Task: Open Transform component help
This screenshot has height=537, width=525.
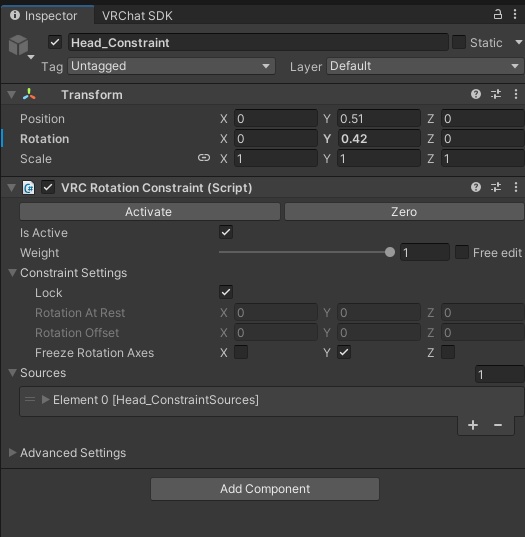Action: pyautogui.click(x=476, y=94)
